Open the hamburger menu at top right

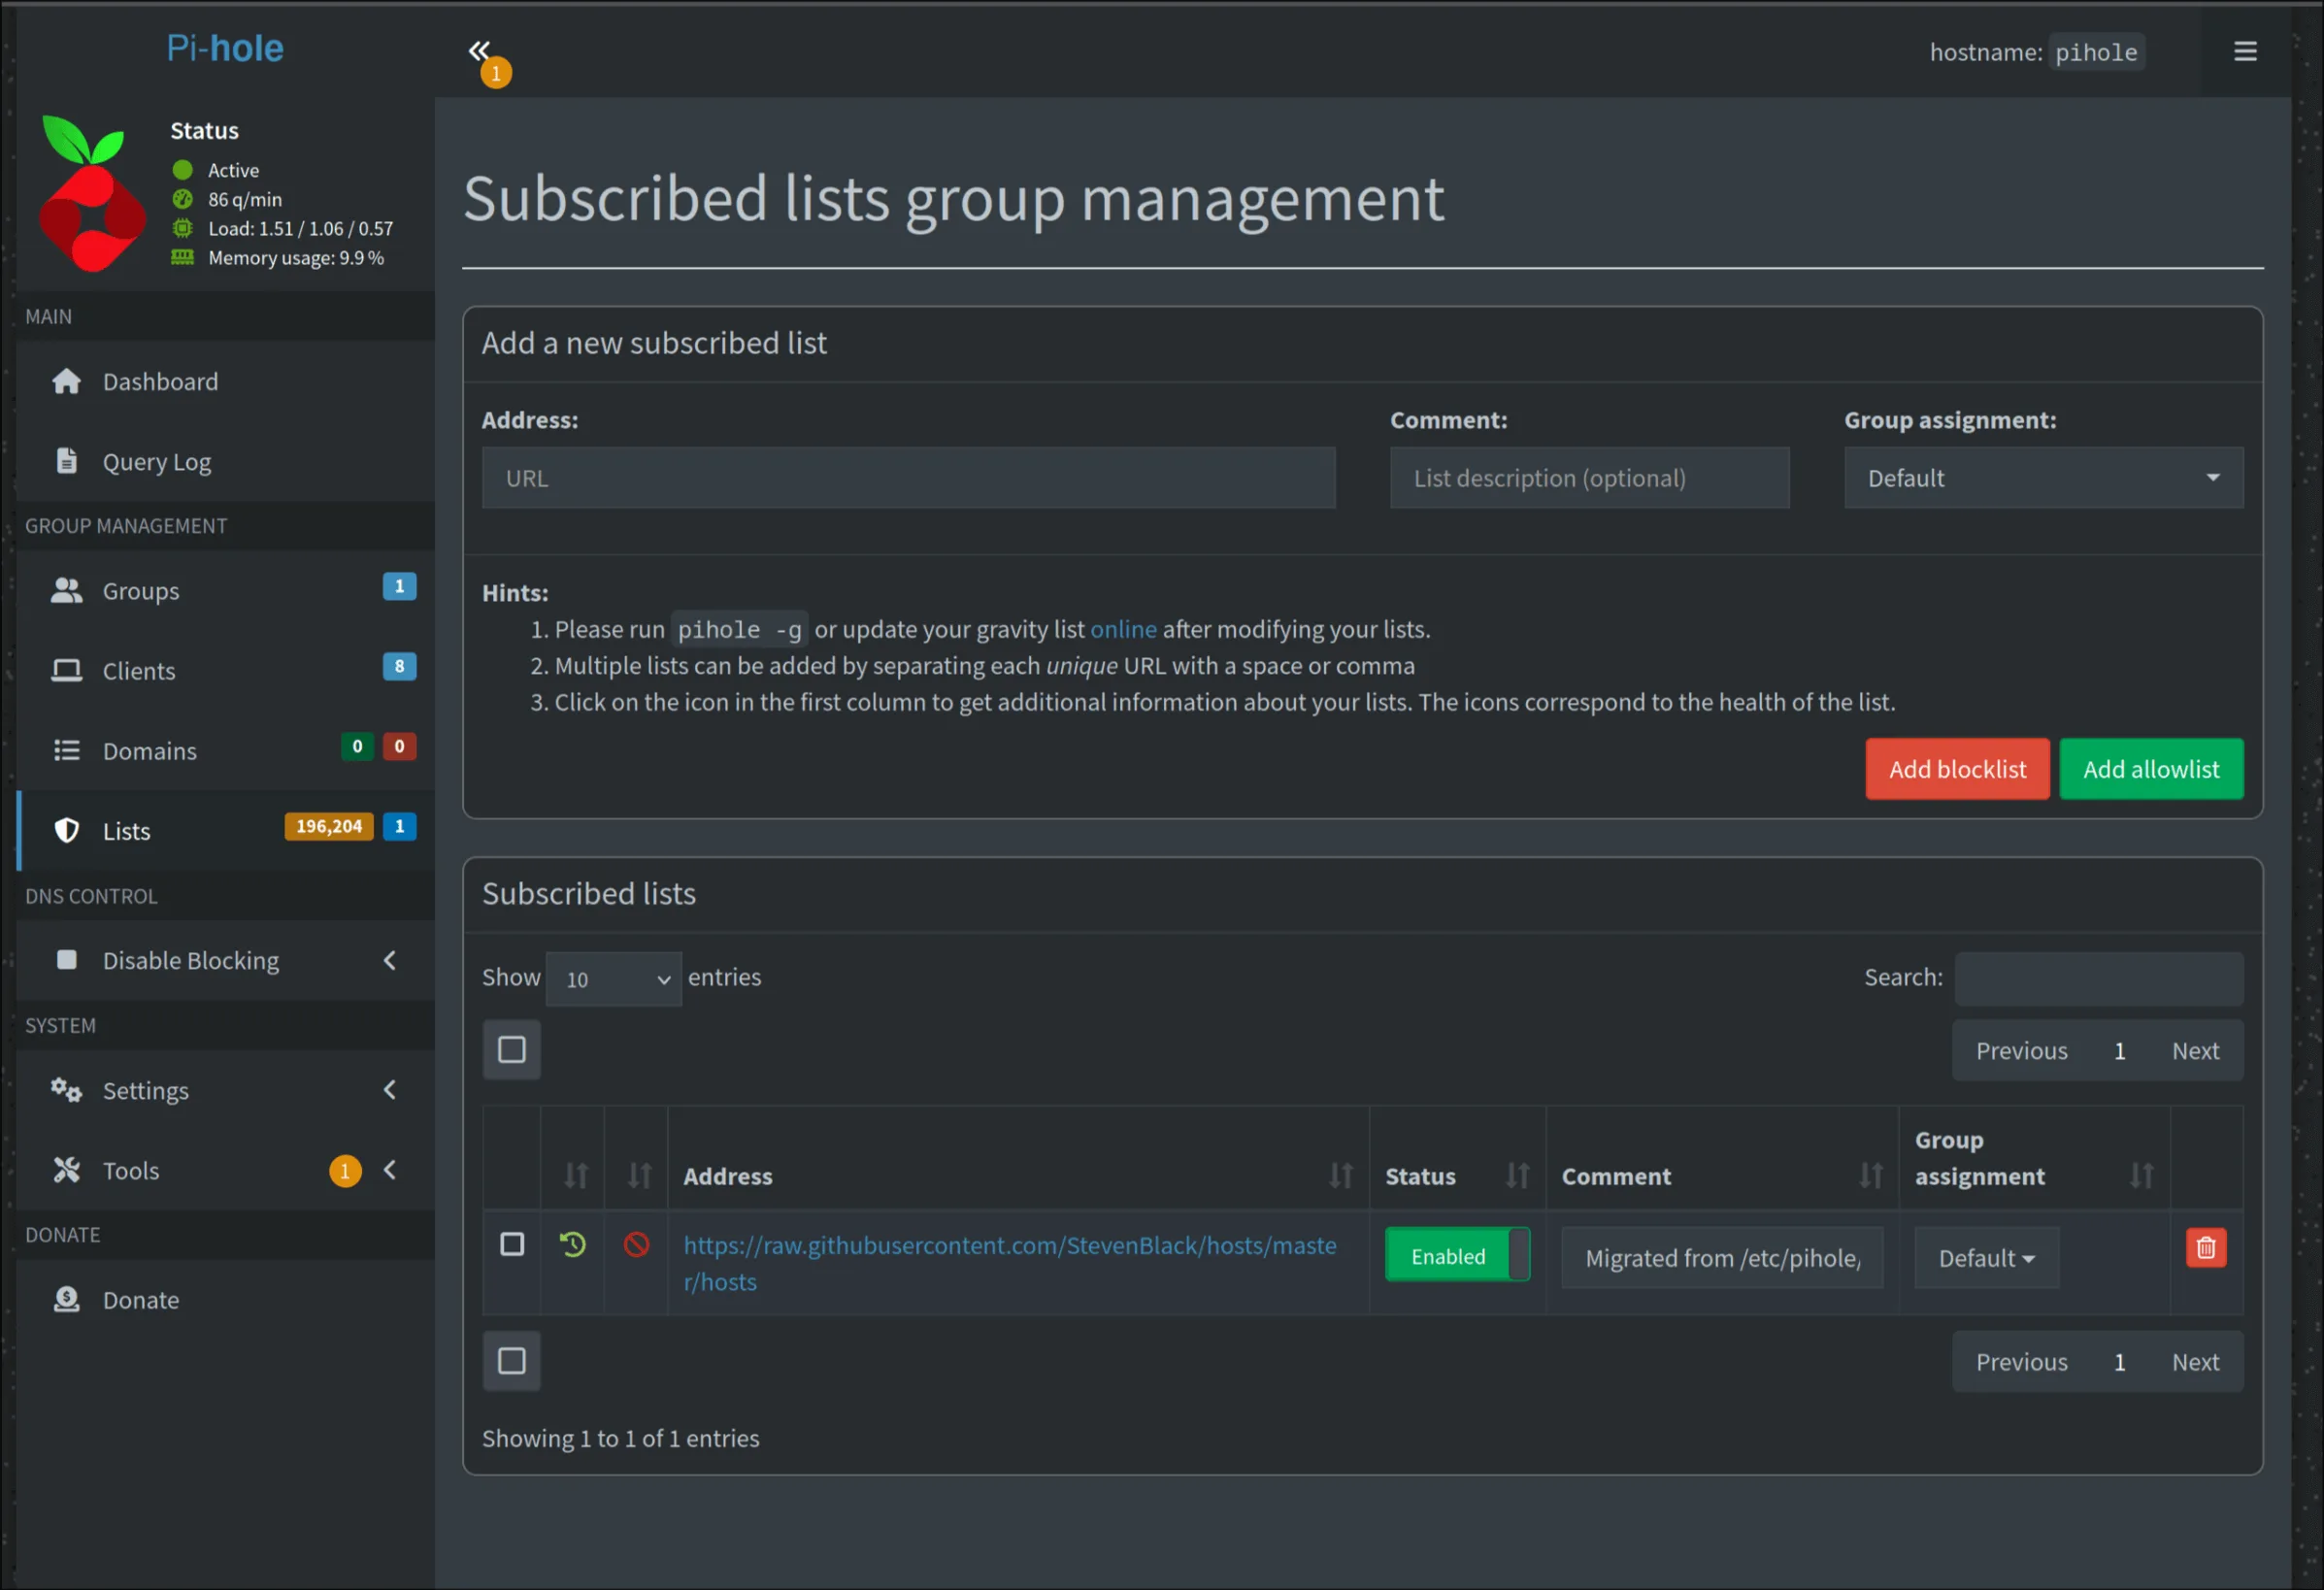[2245, 51]
